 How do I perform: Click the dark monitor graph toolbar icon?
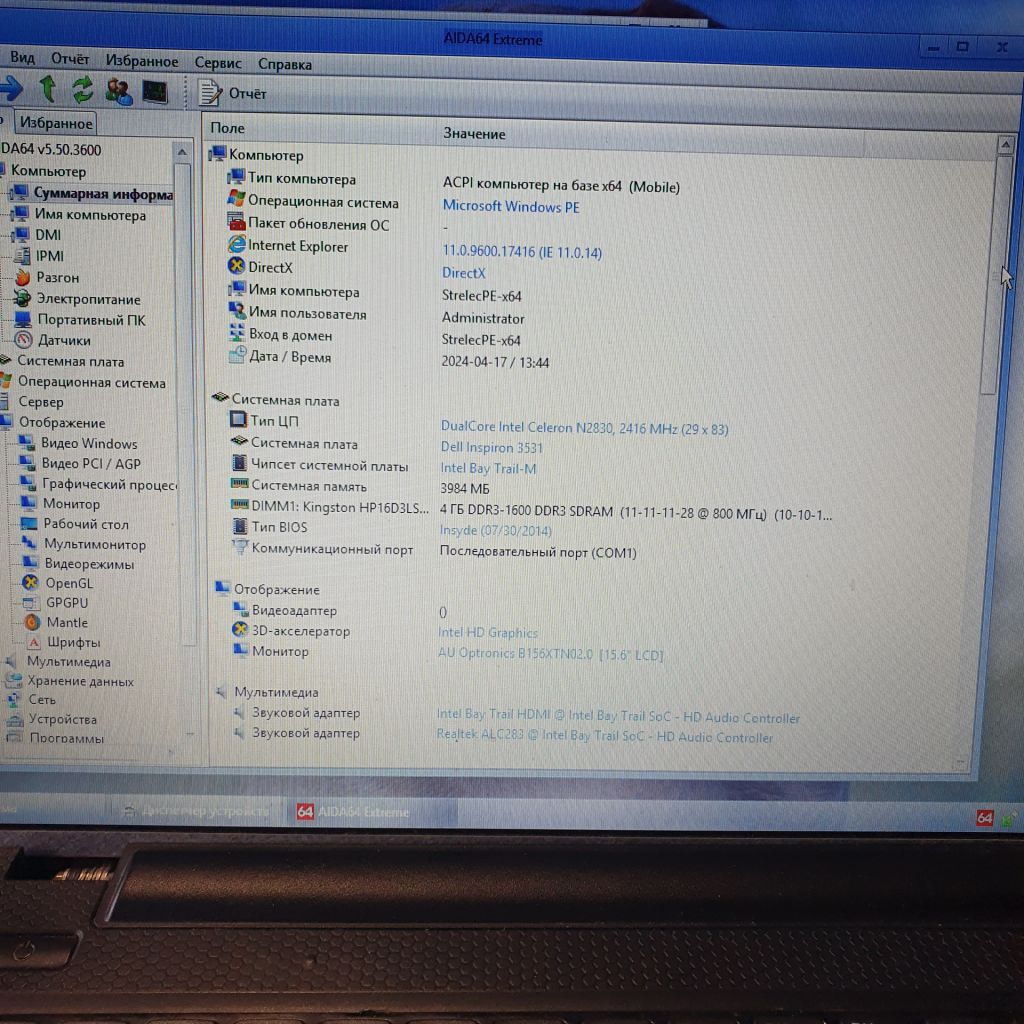pos(155,92)
